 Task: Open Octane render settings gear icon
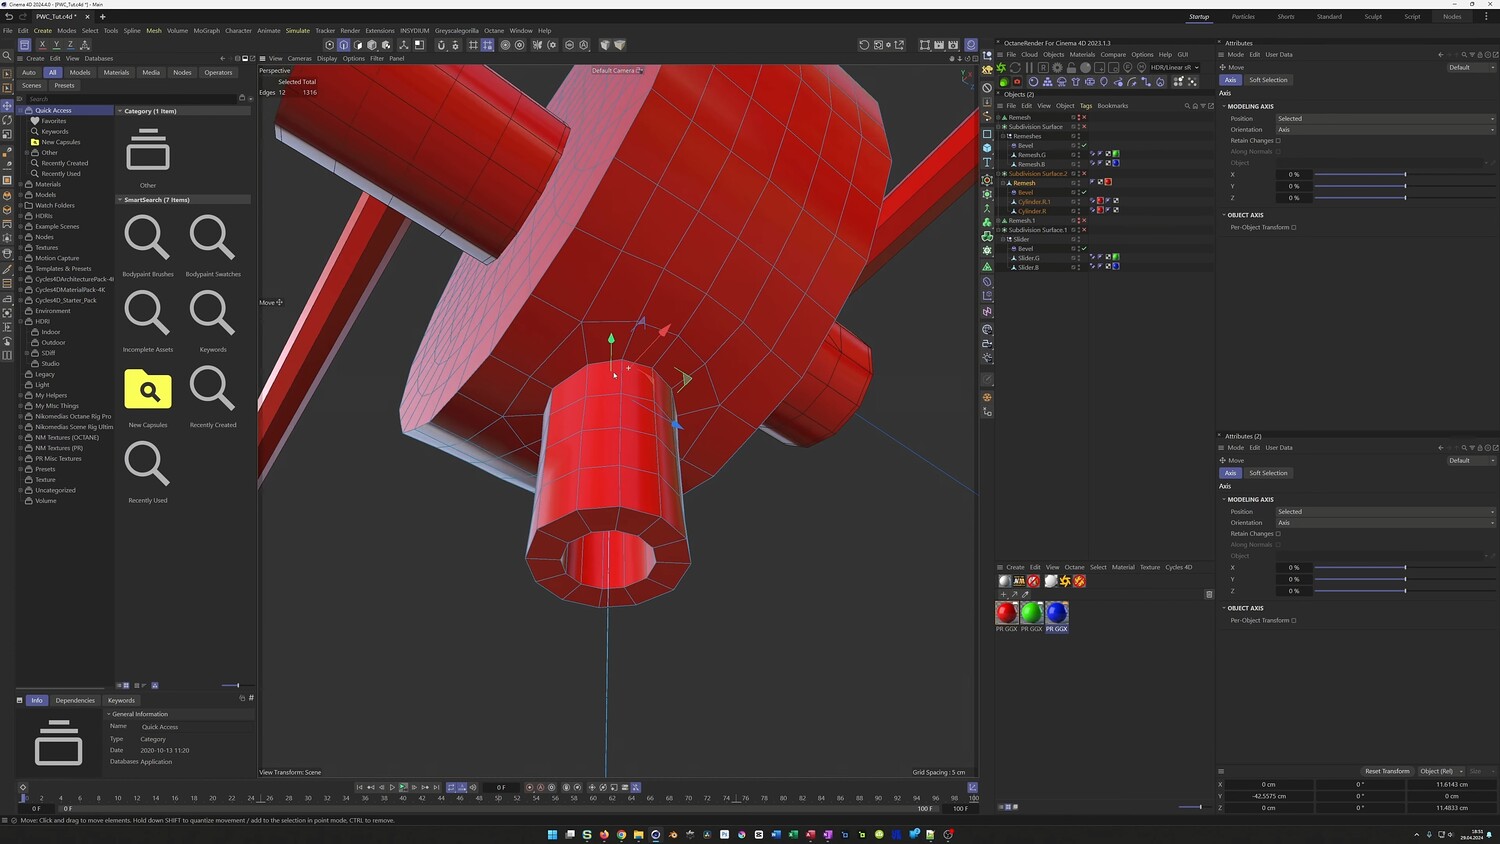1058,68
